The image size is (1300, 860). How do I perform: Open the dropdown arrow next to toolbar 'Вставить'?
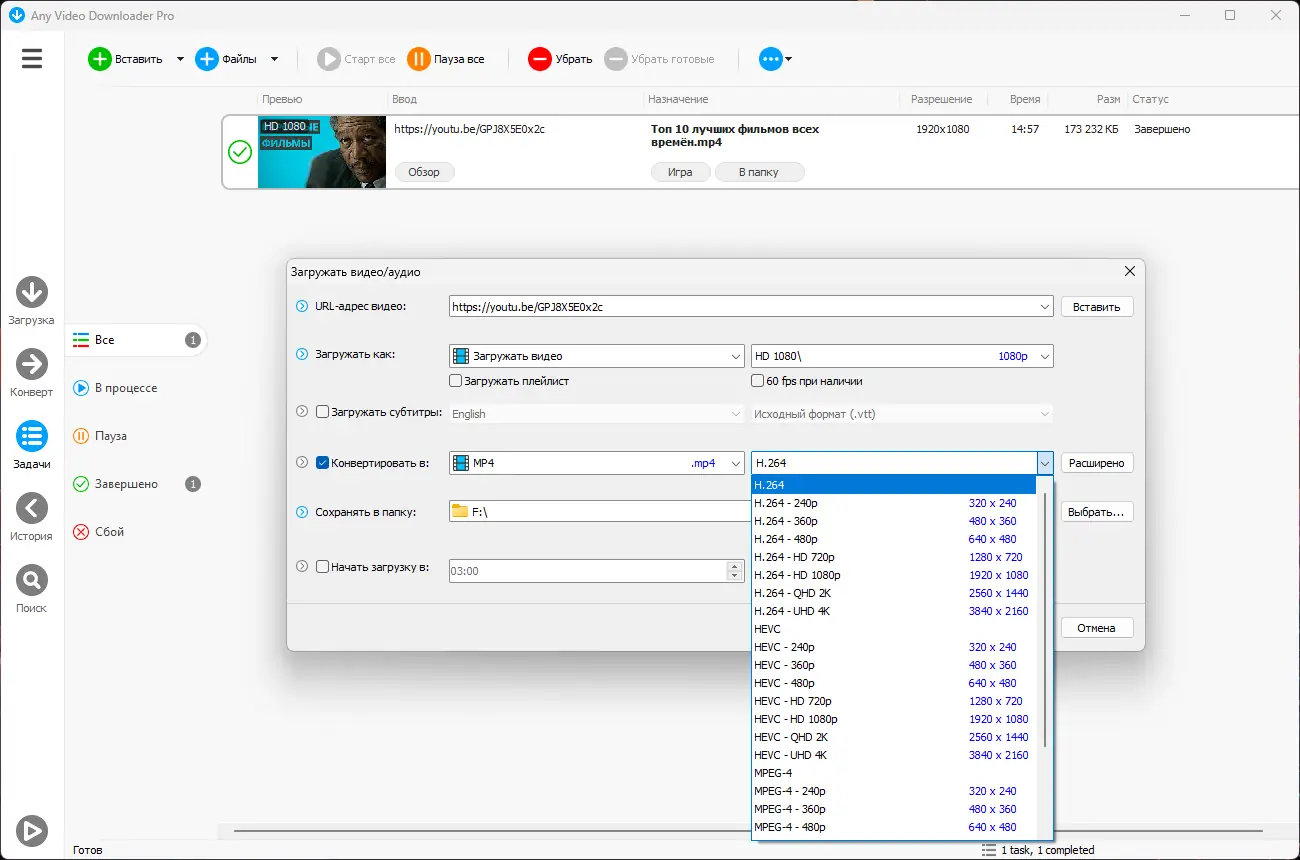tap(180, 59)
